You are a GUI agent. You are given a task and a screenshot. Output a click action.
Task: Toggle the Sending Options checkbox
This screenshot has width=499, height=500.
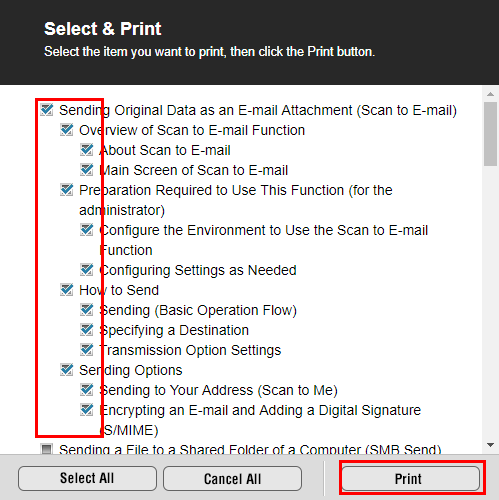tap(67, 369)
